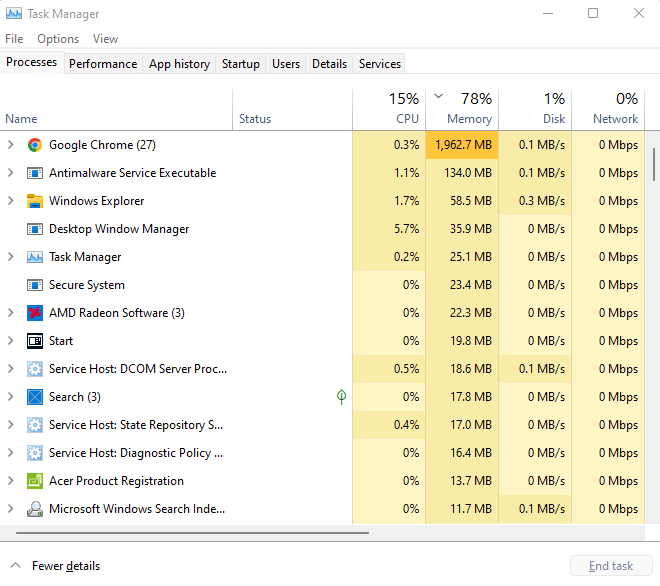Viewport: 660px width, 586px height.
Task: Click the Google Chrome process icon
Action: 35,145
